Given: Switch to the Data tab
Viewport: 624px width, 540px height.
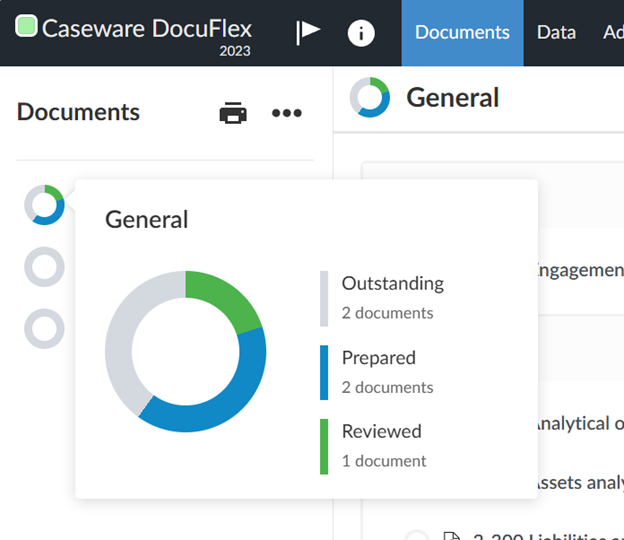Looking at the screenshot, I should (556, 33).
